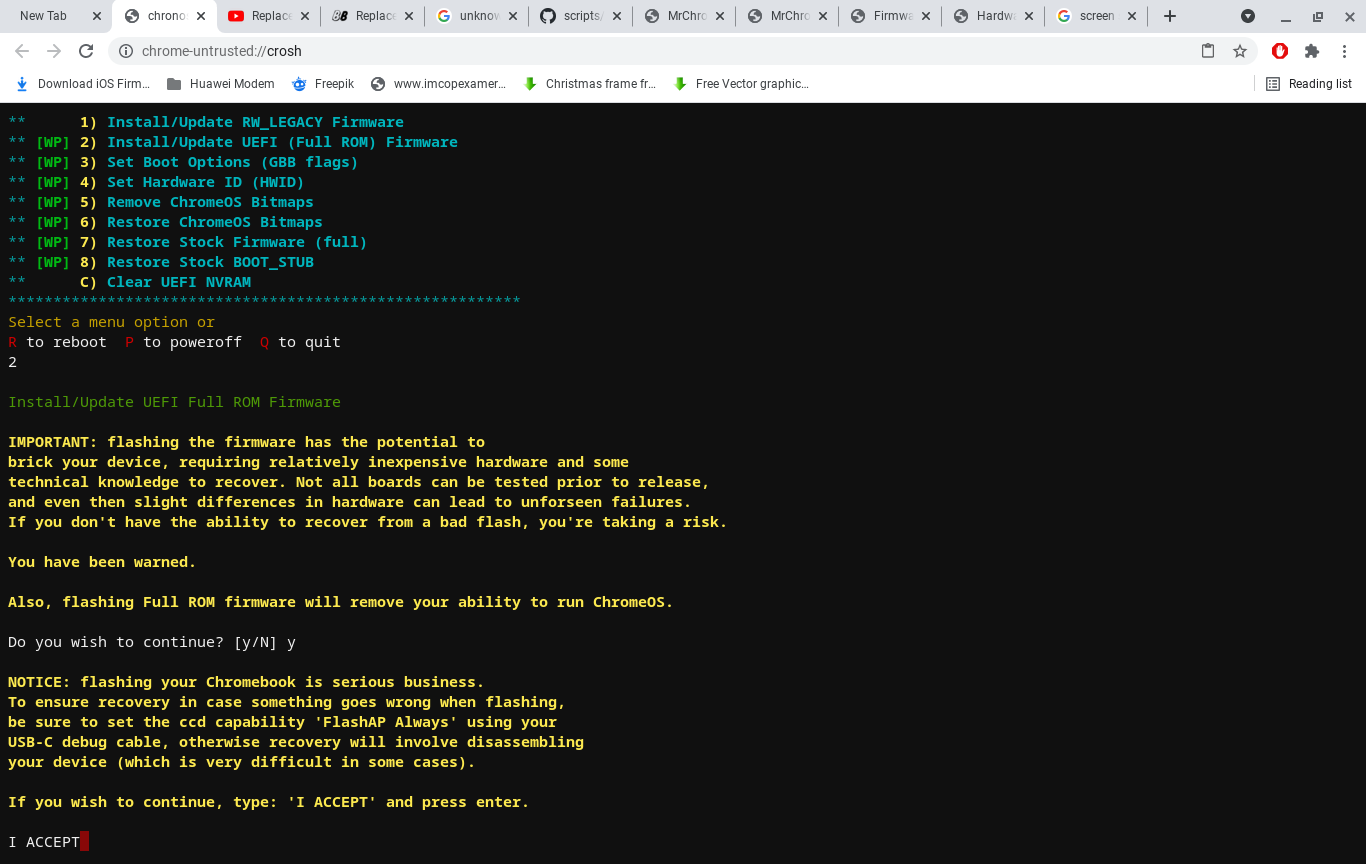The image size is (1366, 864).
Task: View site information icon in address bar
Action: (125, 51)
